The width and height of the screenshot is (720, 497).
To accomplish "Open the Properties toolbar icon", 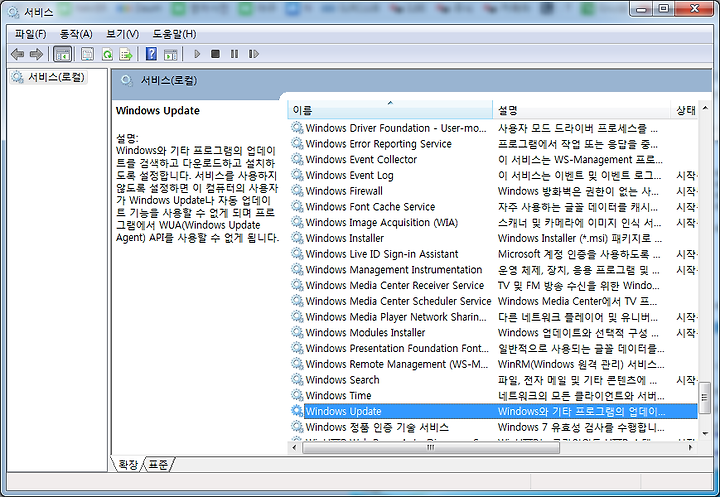I will click(x=87, y=54).
